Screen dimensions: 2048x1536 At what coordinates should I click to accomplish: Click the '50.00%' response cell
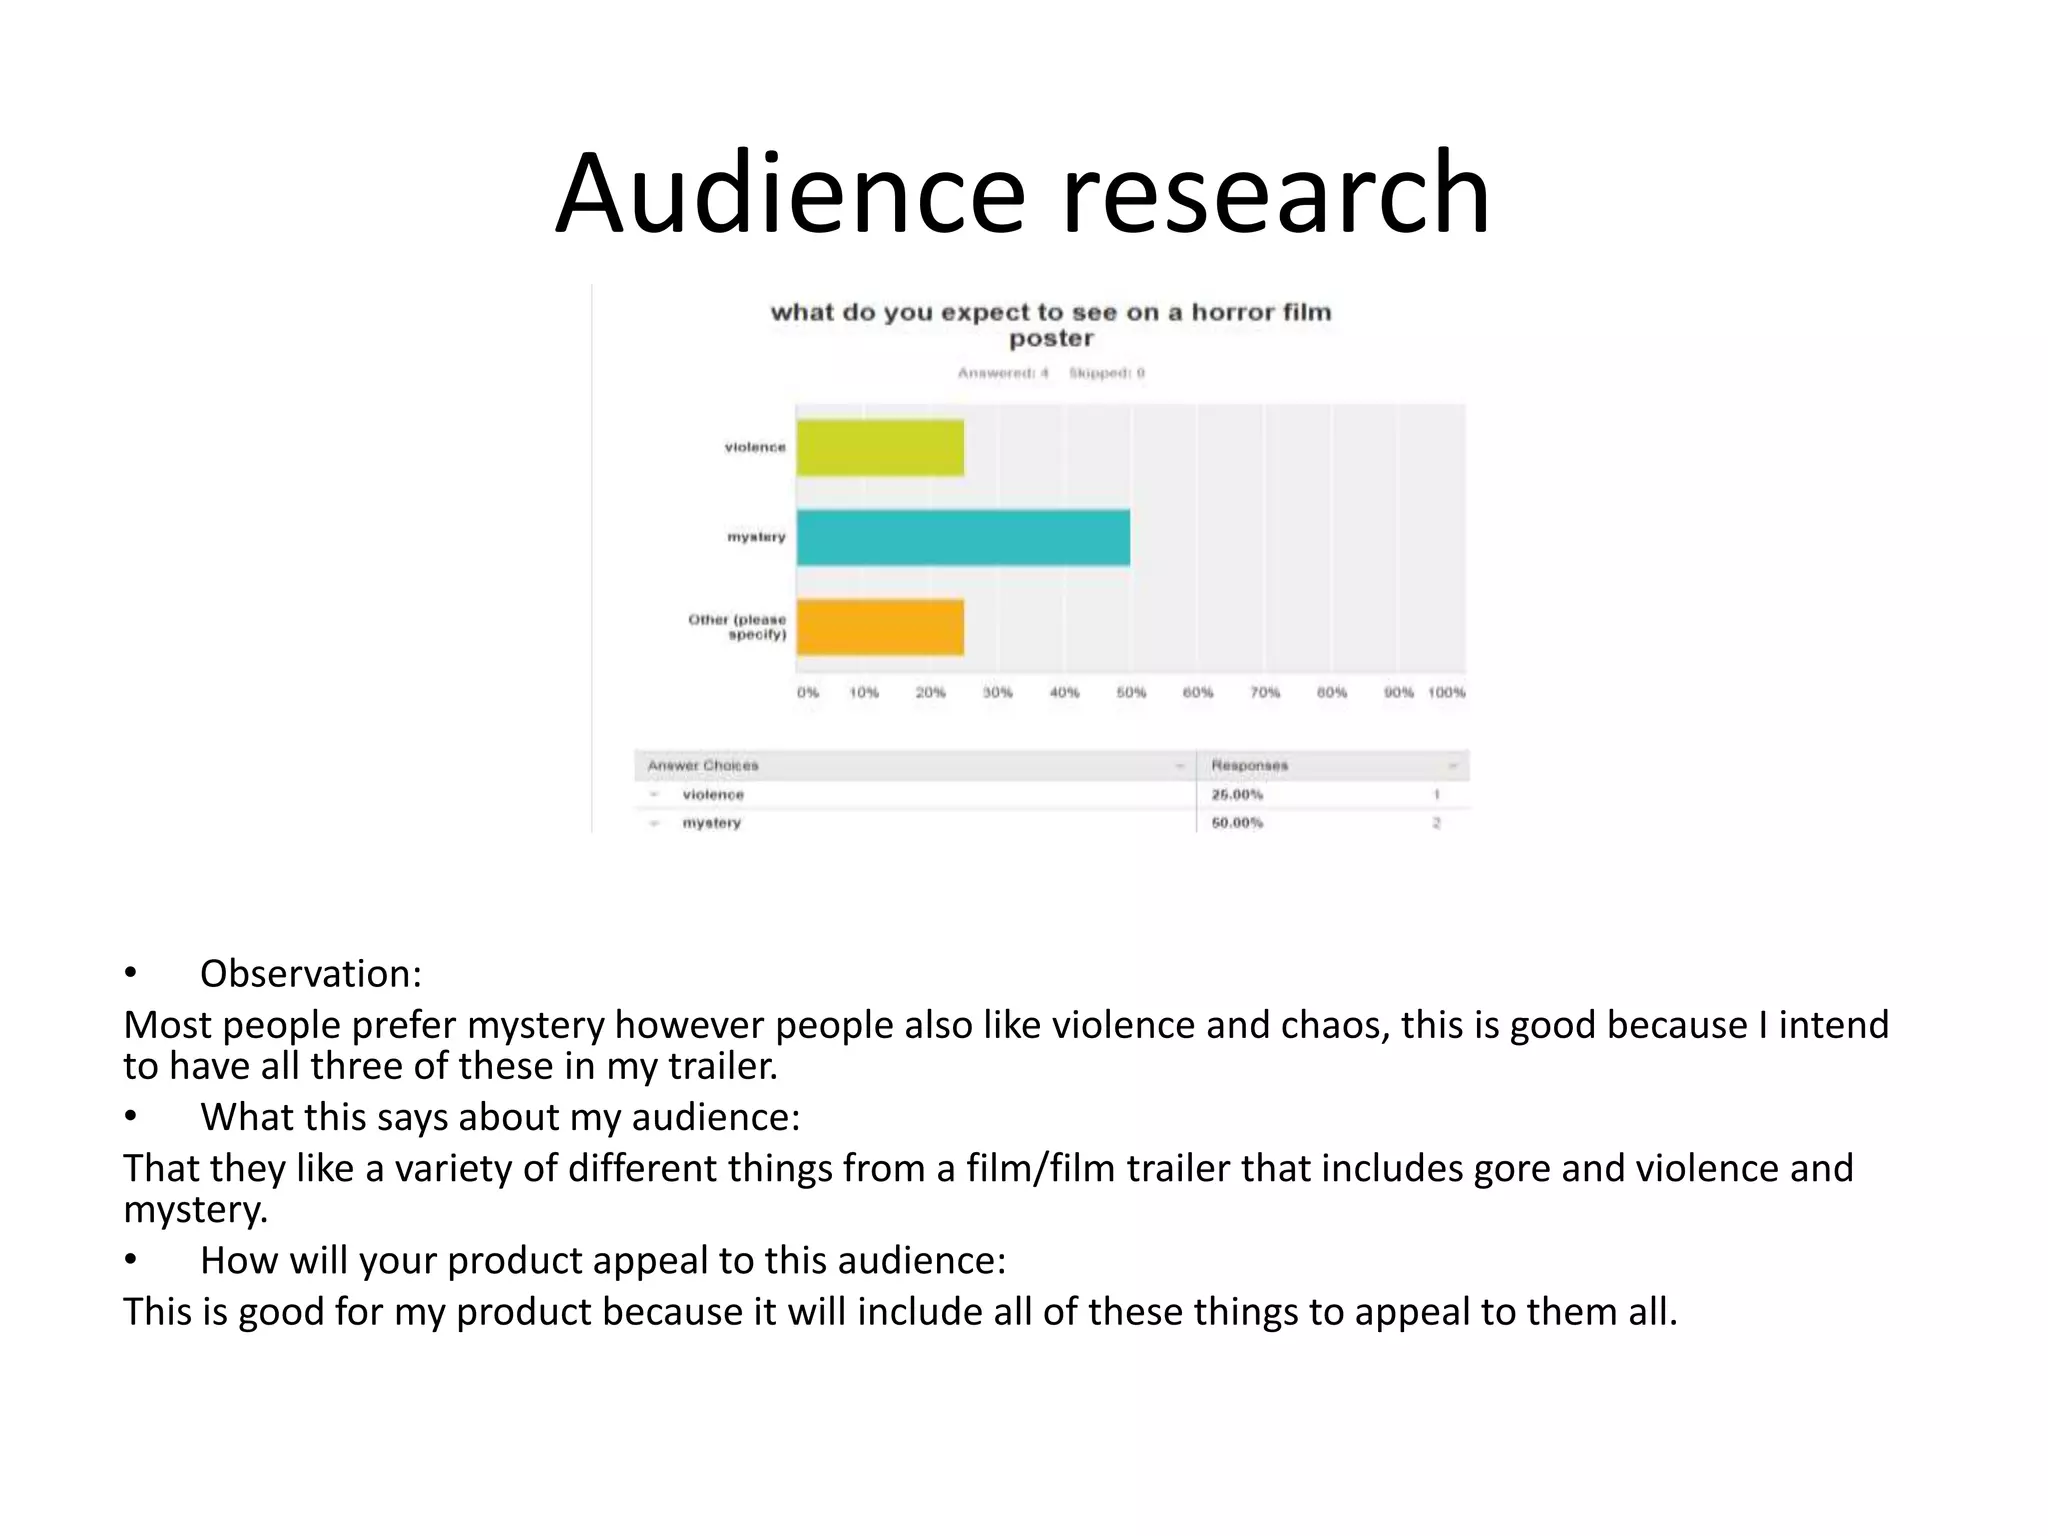tap(1237, 823)
